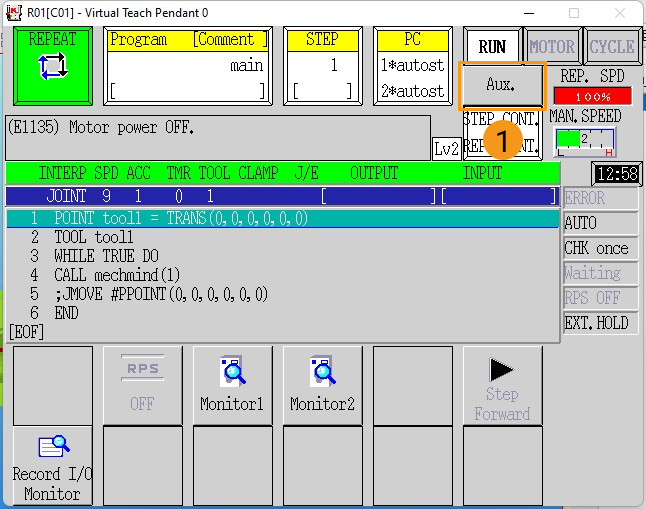
Task: Select the JOINT 9 1 0 1 row
Action: tap(282, 196)
